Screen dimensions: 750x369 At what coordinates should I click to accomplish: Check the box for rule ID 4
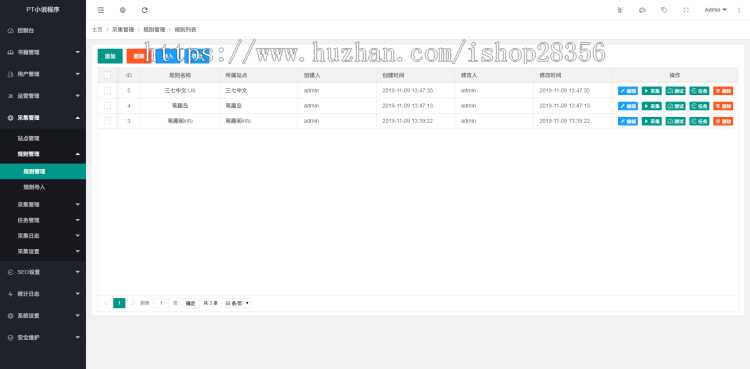click(107, 106)
